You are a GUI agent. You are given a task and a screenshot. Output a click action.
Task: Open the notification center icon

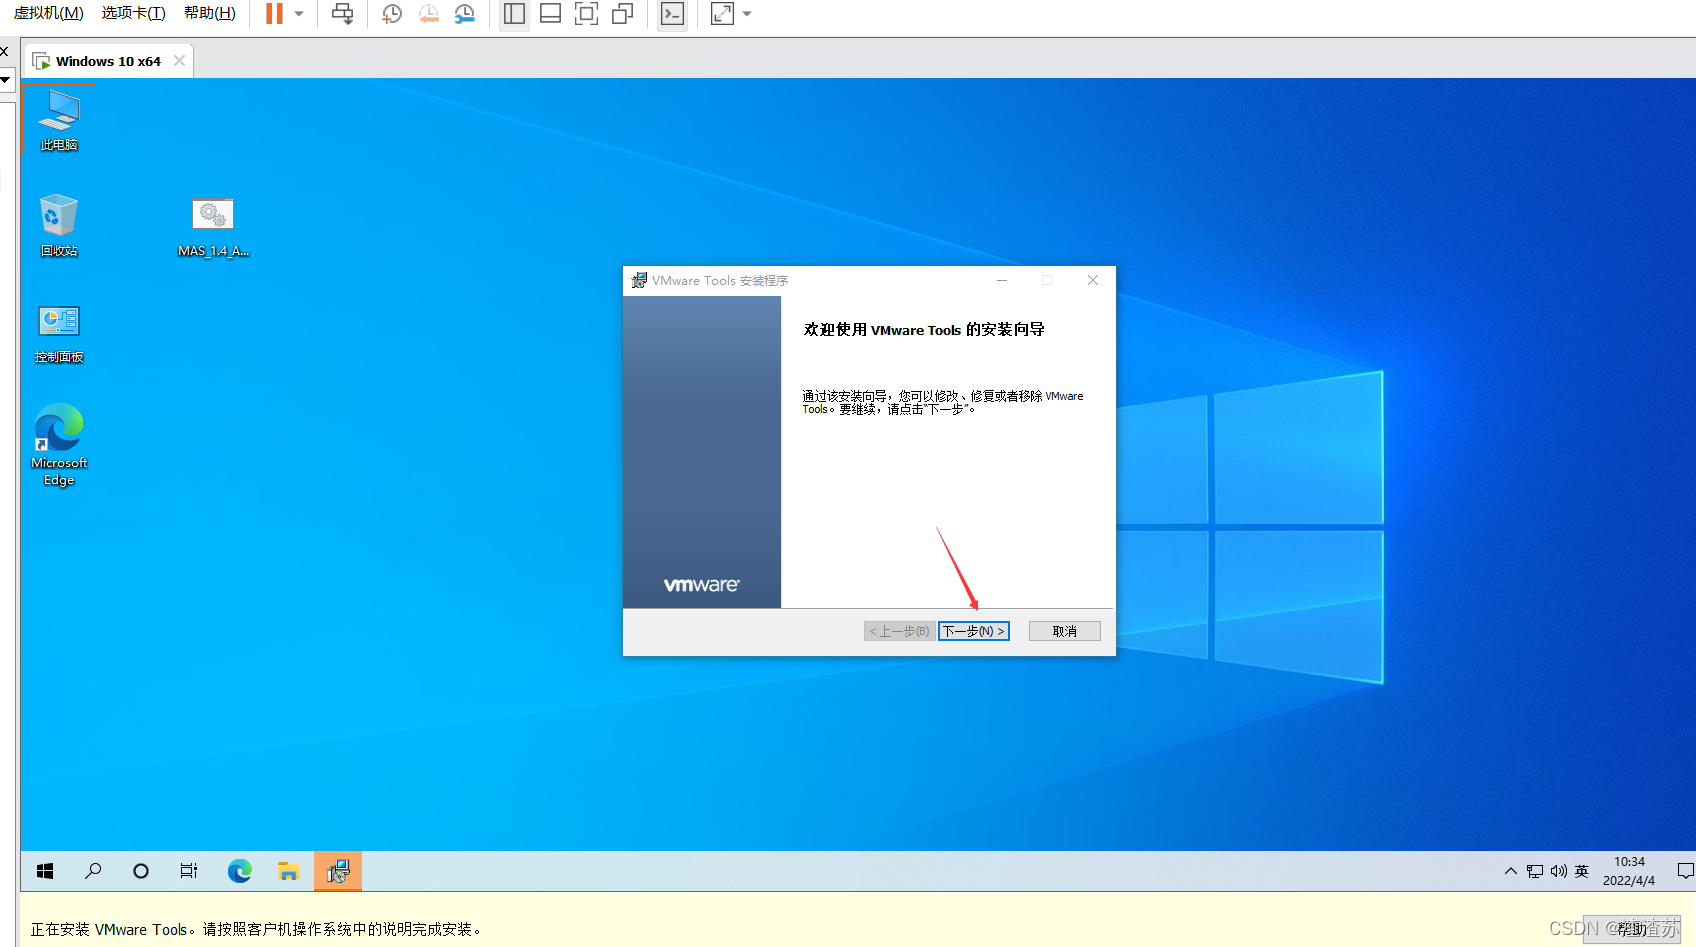pos(1685,871)
